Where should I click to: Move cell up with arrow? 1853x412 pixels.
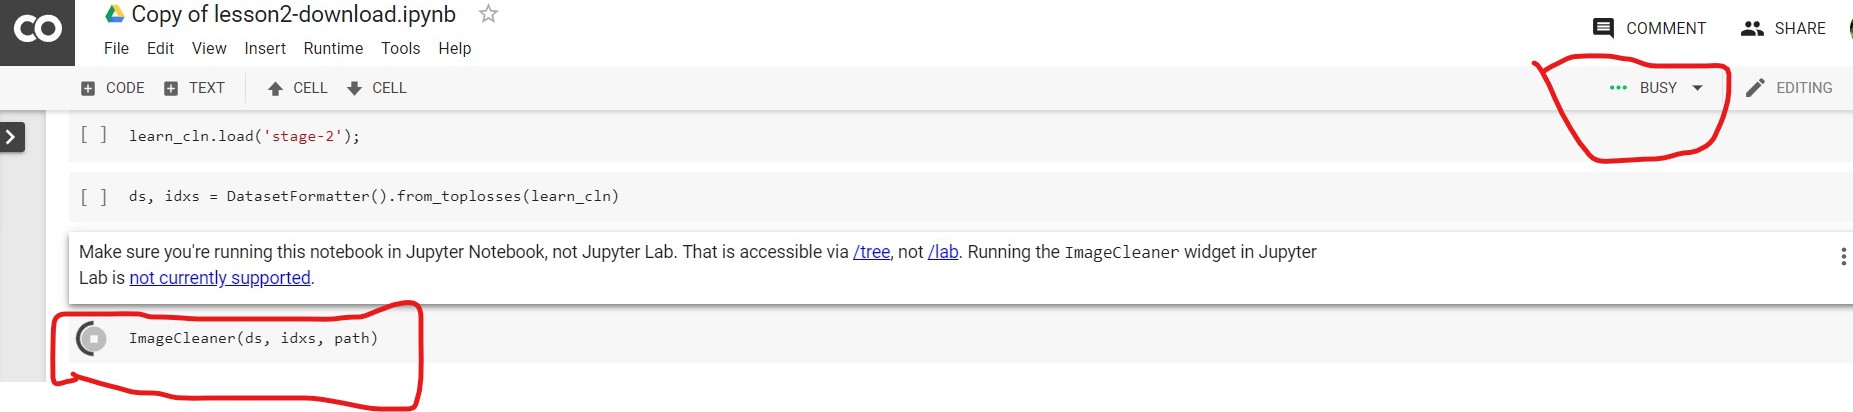[x=297, y=88]
